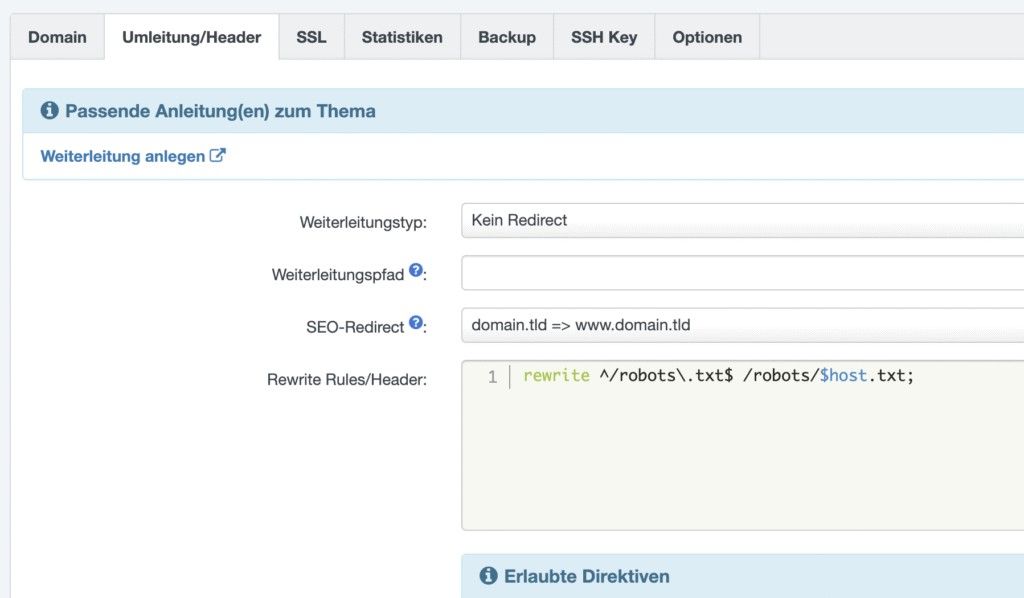Open the Backup tab
The width and height of the screenshot is (1024, 598).
(507, 38)
